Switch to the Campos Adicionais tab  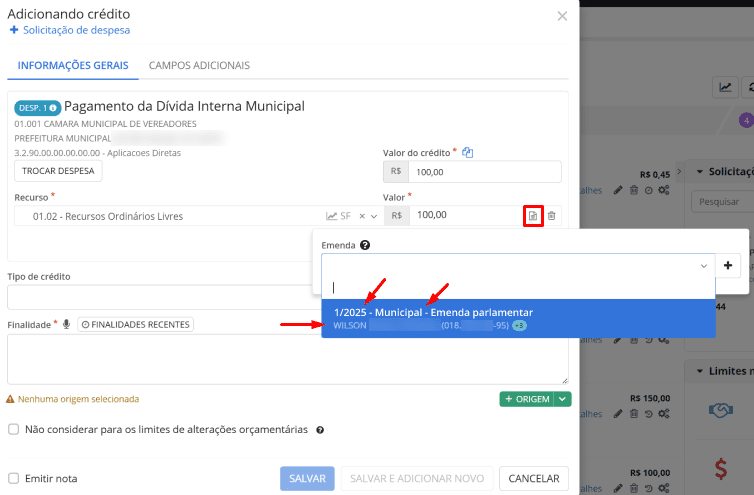click(199, 65)
